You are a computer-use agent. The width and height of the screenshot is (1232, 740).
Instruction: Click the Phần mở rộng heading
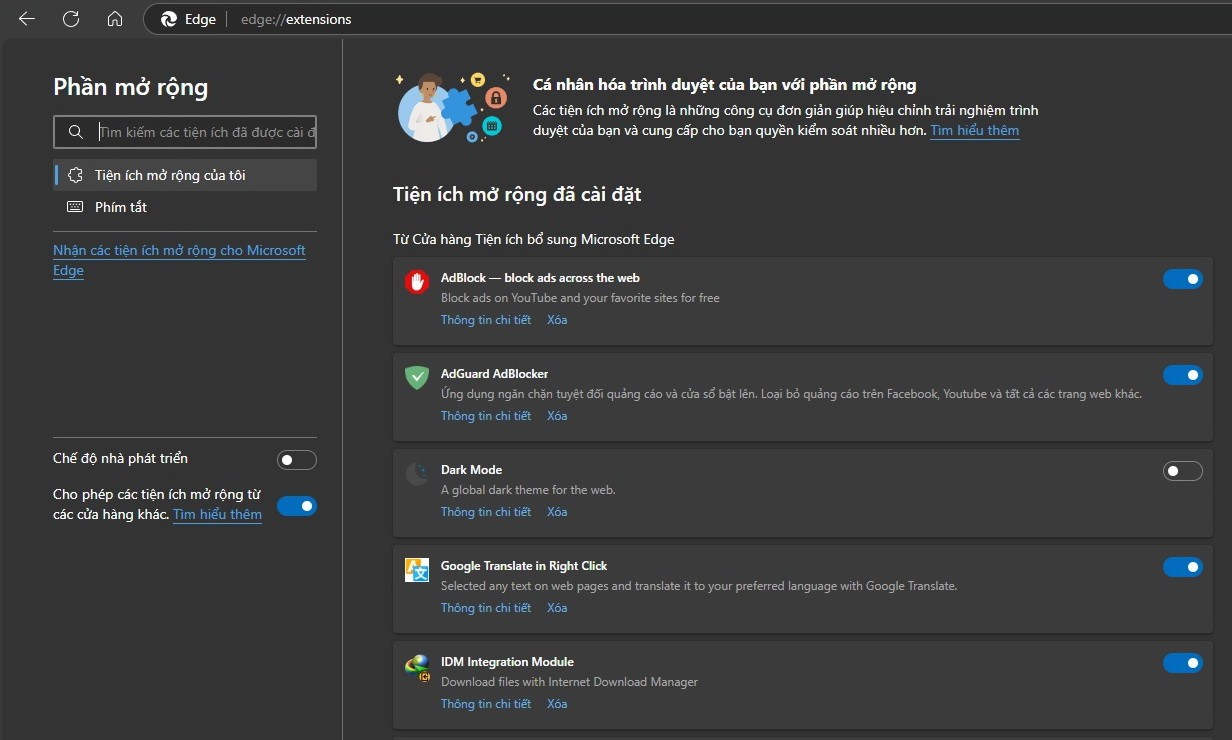point(130,87)
